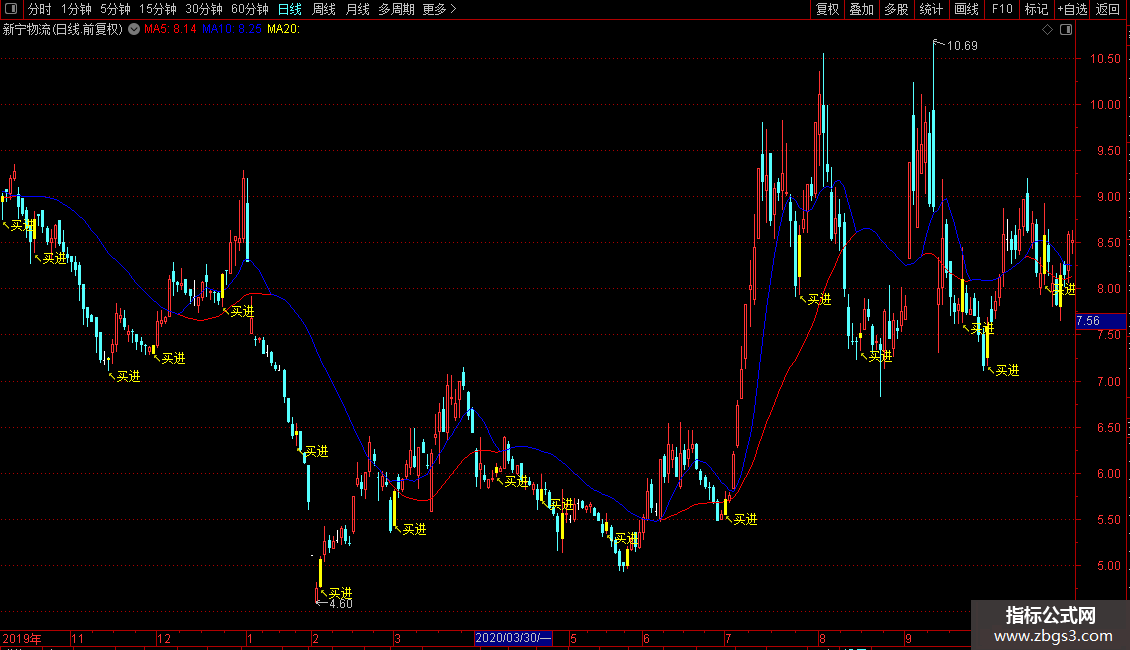Select the 60分钟 period tab

(x=250, y=9)
